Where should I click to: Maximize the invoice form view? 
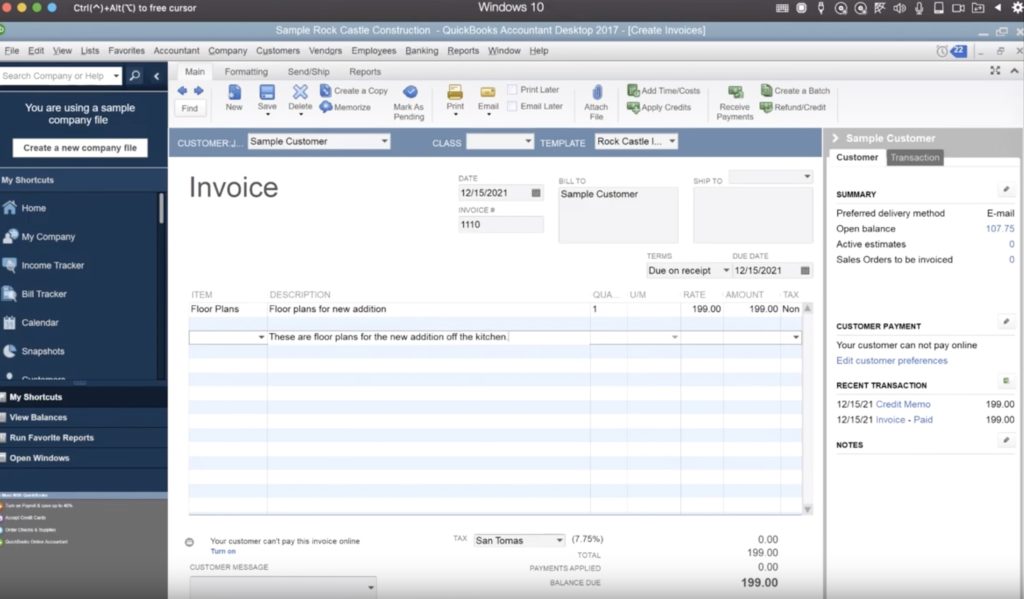995,71
